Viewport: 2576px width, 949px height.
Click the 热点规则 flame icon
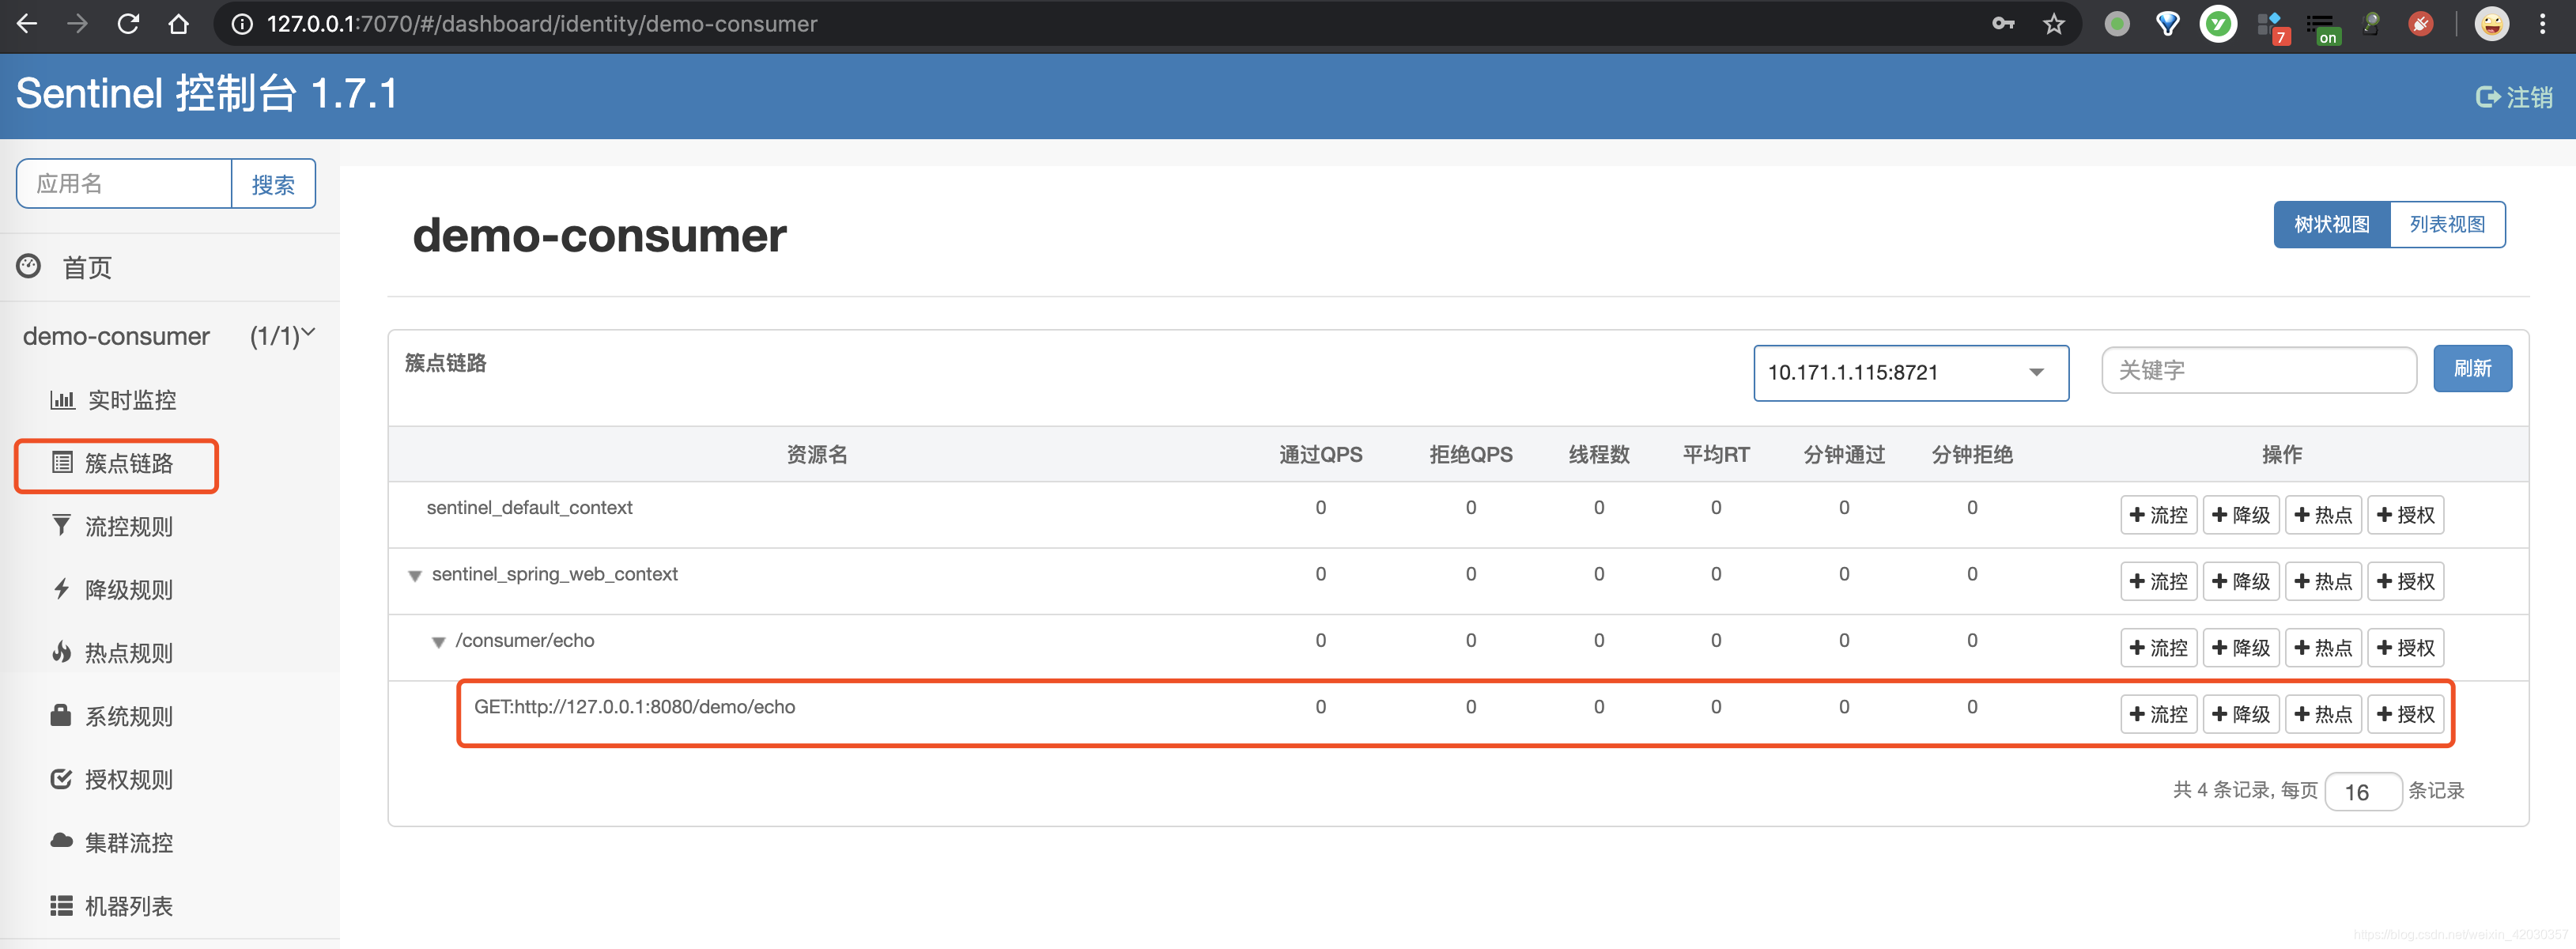pyautogui.click(x=62, y=652)
